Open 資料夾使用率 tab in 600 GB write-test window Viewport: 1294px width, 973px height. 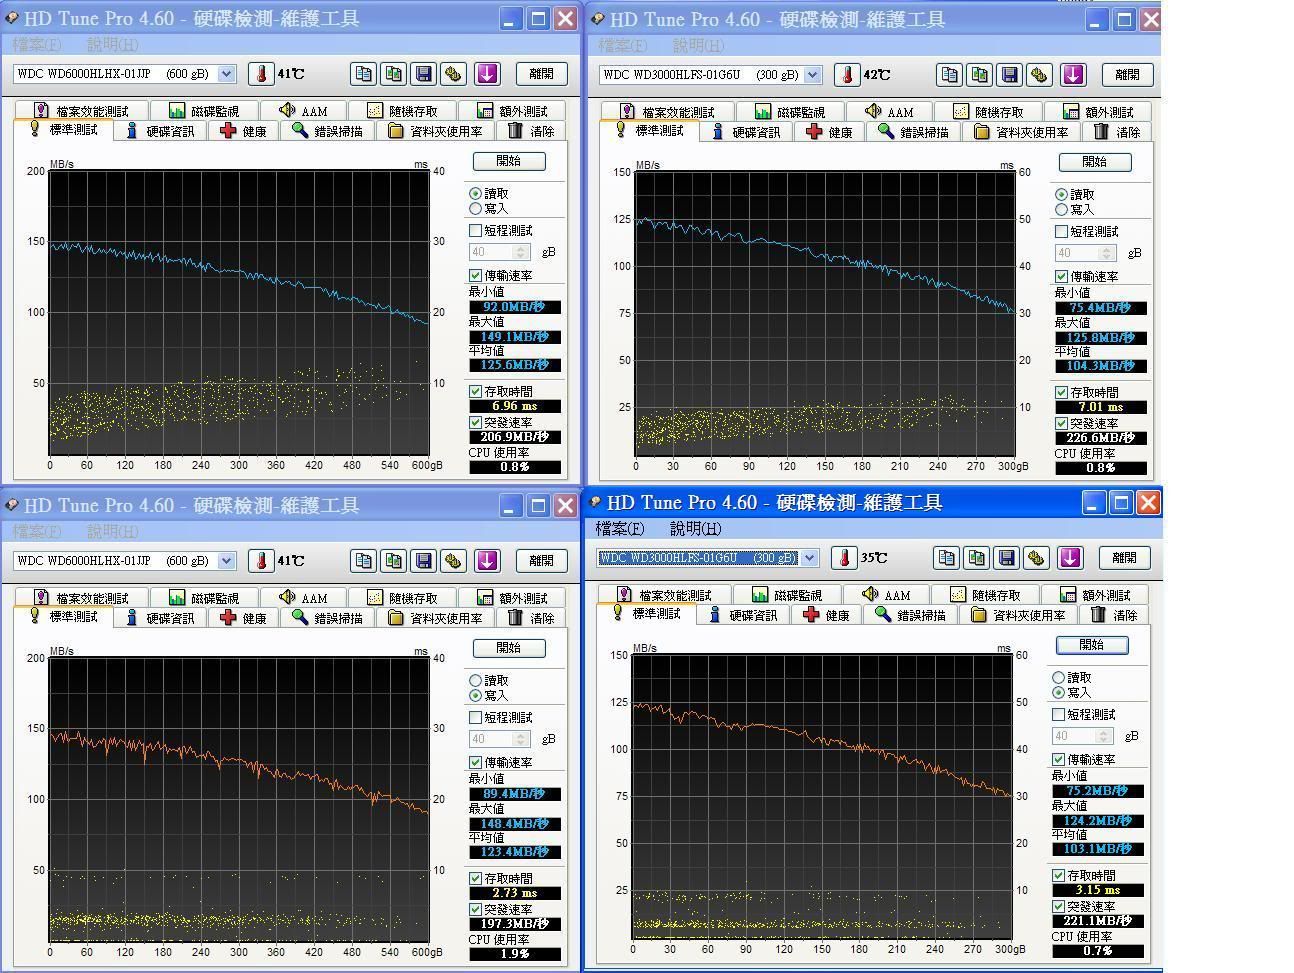pos(436,617)
